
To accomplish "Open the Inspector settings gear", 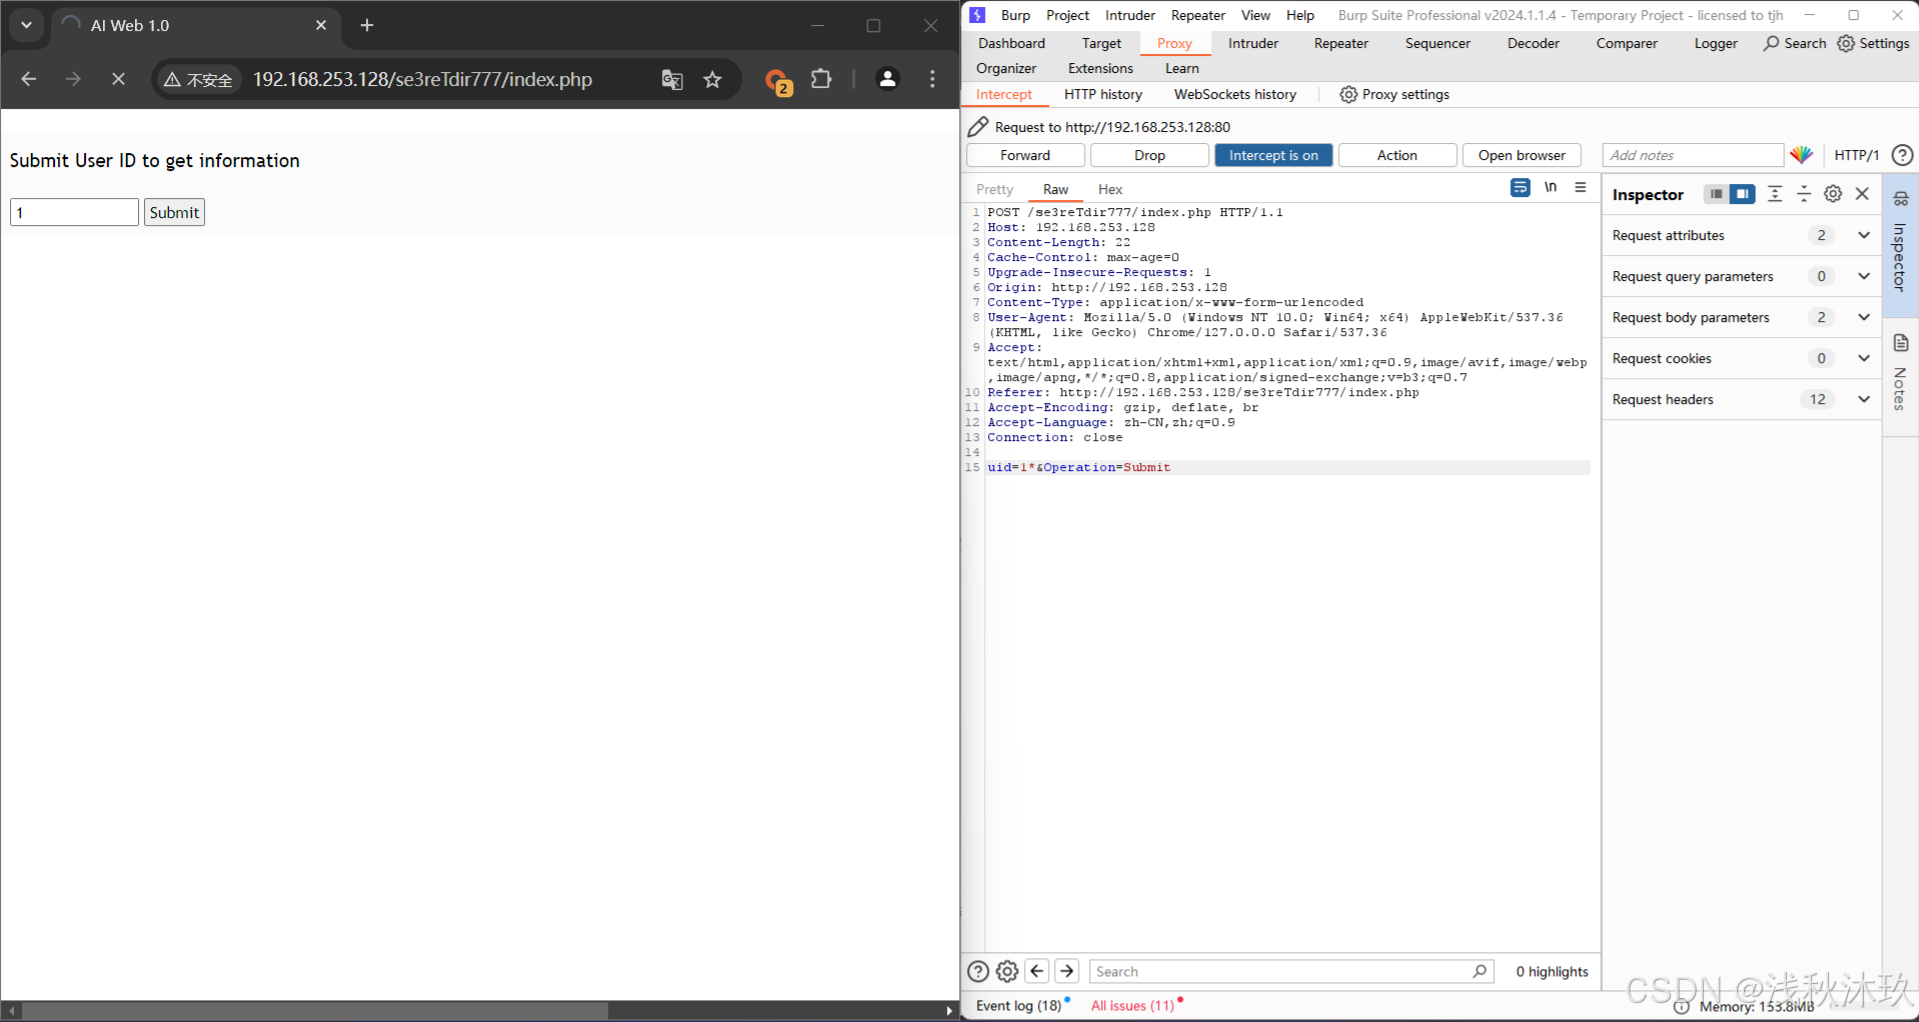I will click(1833, 194).
